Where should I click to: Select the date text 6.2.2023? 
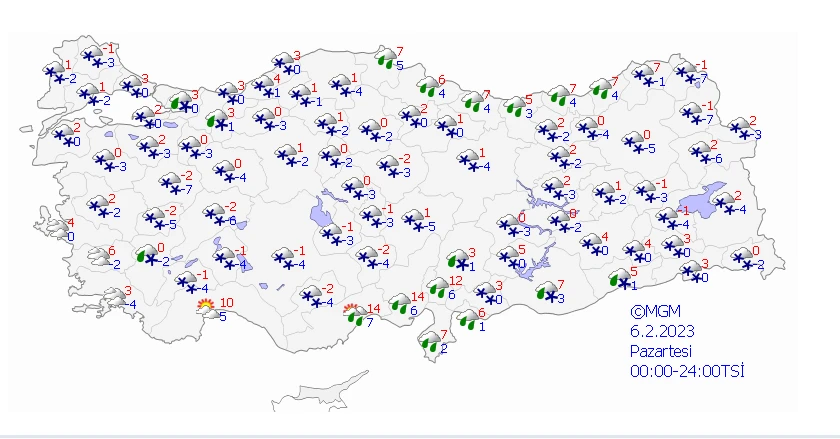[662, 331]
